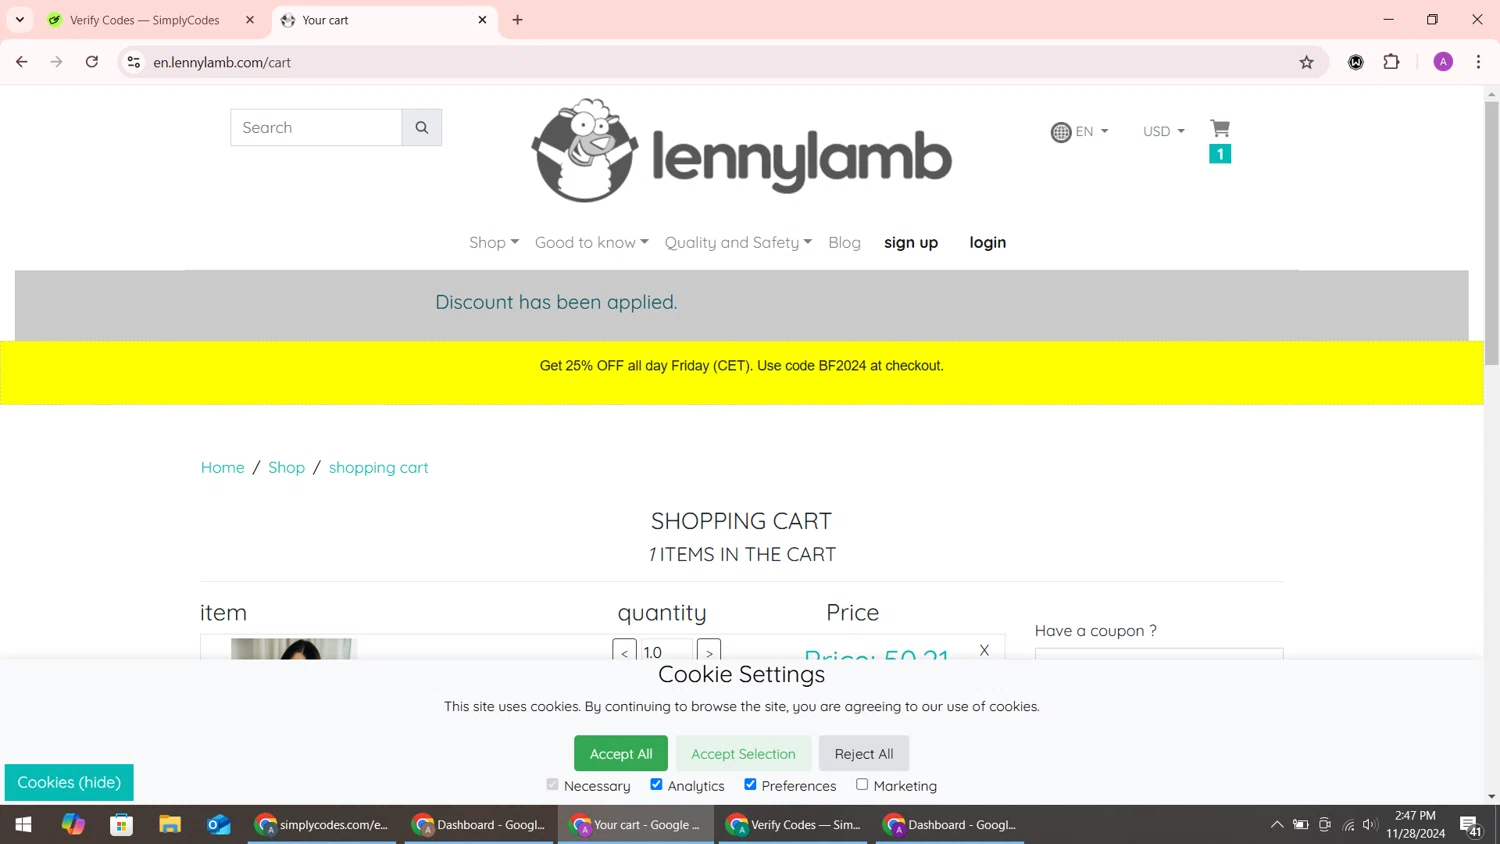Image resolution: width=1500 pixels, height=844 pixels.
Task: Close the Verify Codes tab
Action: coord(250,20)
